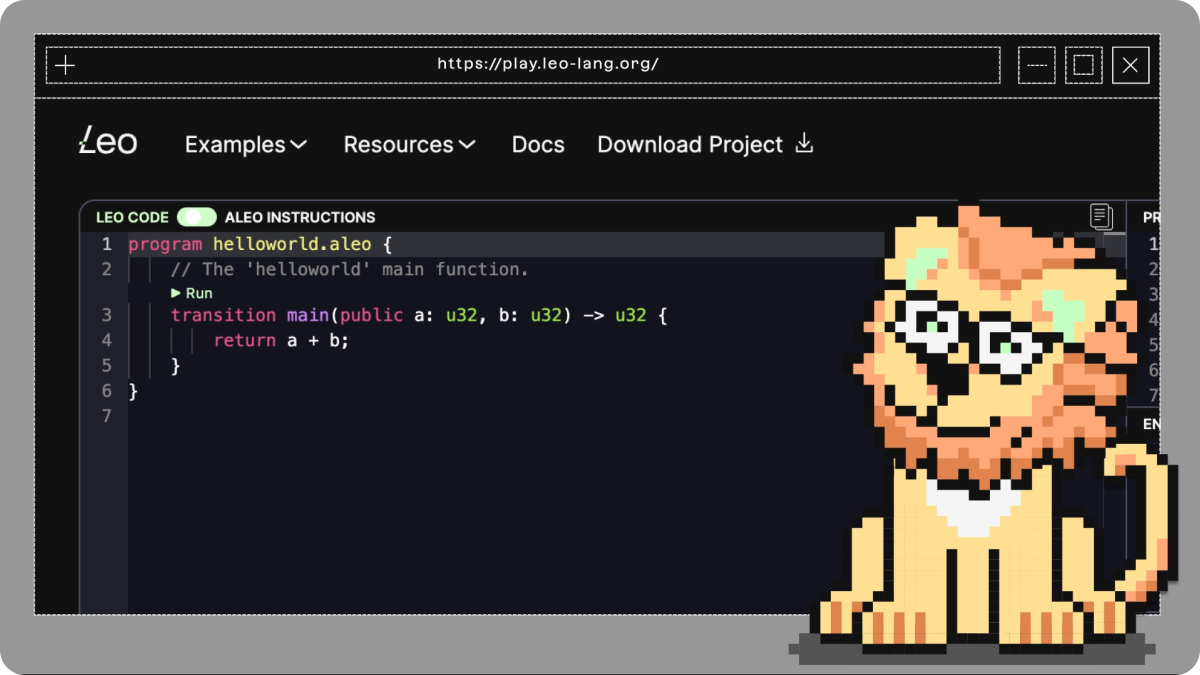This screenshot has width=1200, height=675.
Task: Click the Leo logo
Action: click(108, 142)
